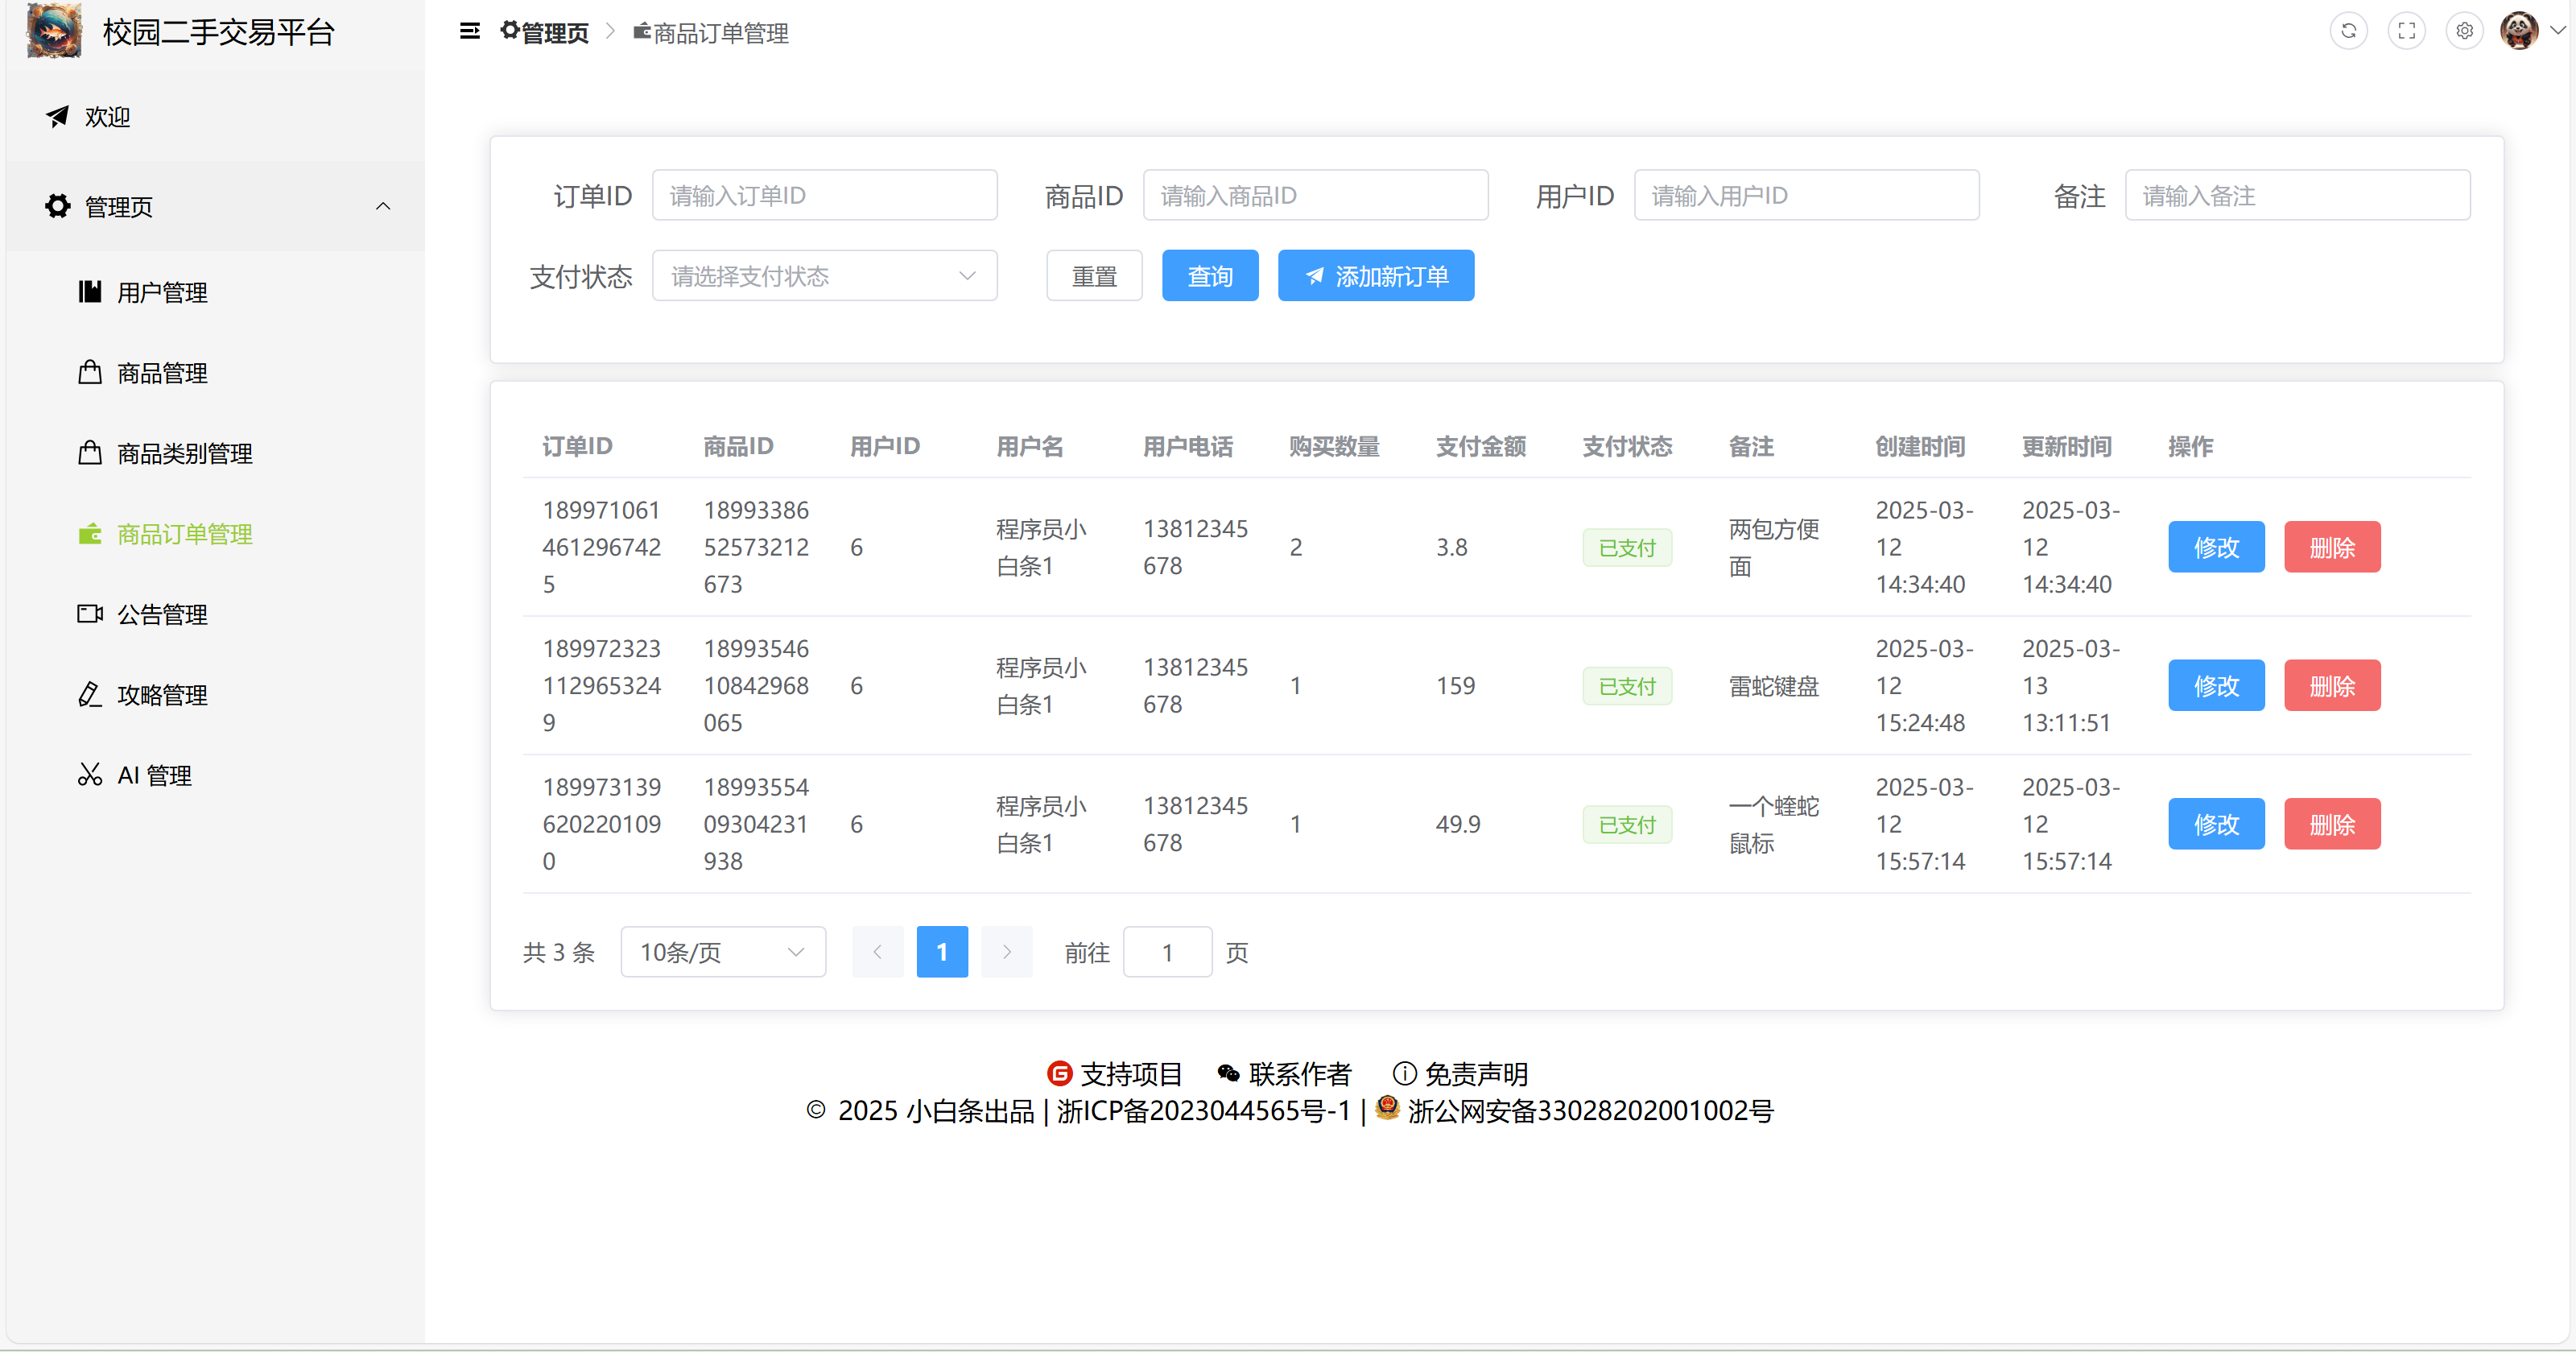The image size is (2576, 1352).
Task: Open the settings gear icon
Action: 2464,31
